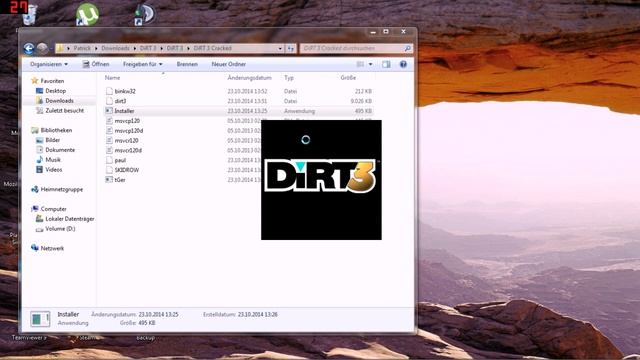Screen dimensions: 640x360
Task: Toggle the preview pane icon
Action: tap(386, 64)
